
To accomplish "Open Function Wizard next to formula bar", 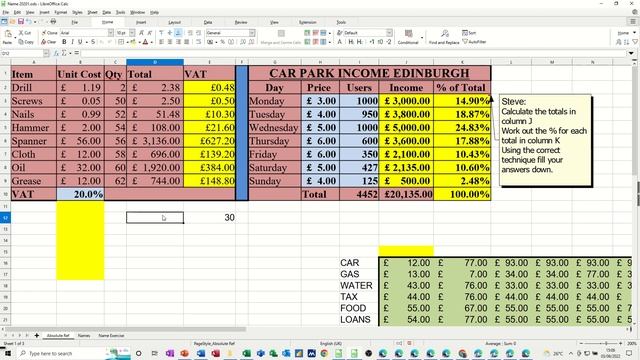I will 56,53.
